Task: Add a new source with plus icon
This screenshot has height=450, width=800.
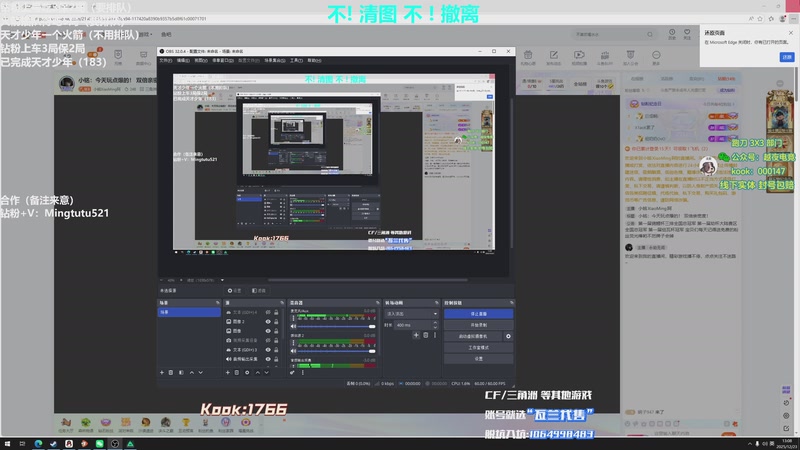Action: (228, 372)
